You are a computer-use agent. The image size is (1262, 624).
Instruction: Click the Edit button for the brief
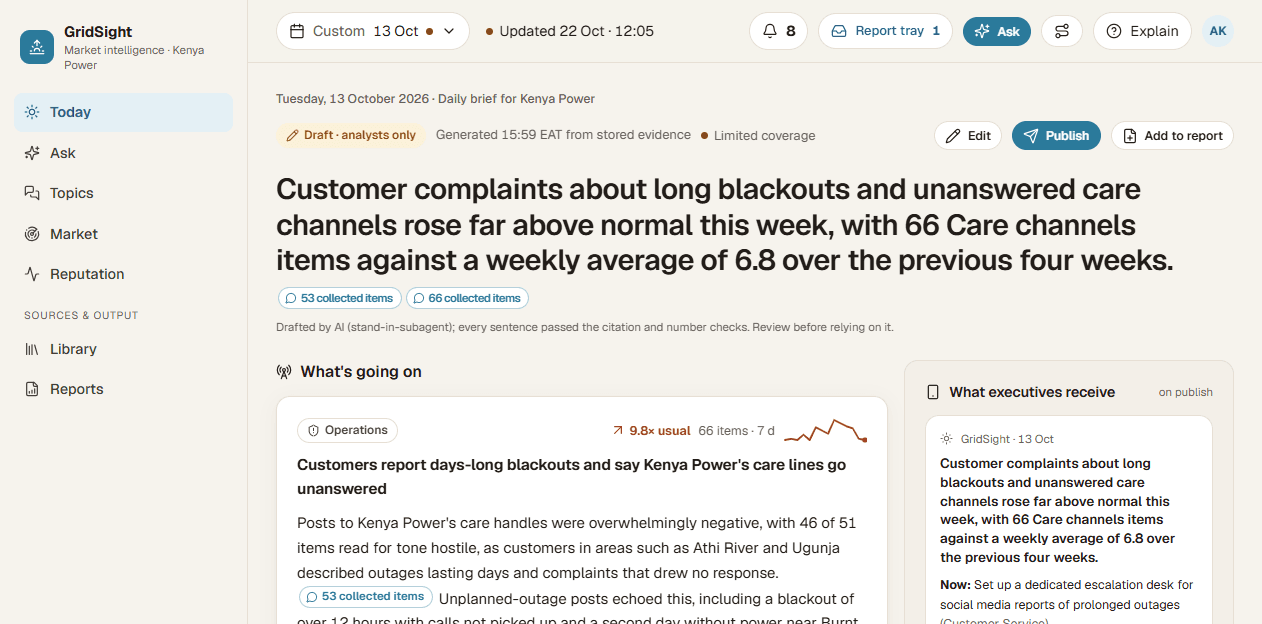coord(968,136)
